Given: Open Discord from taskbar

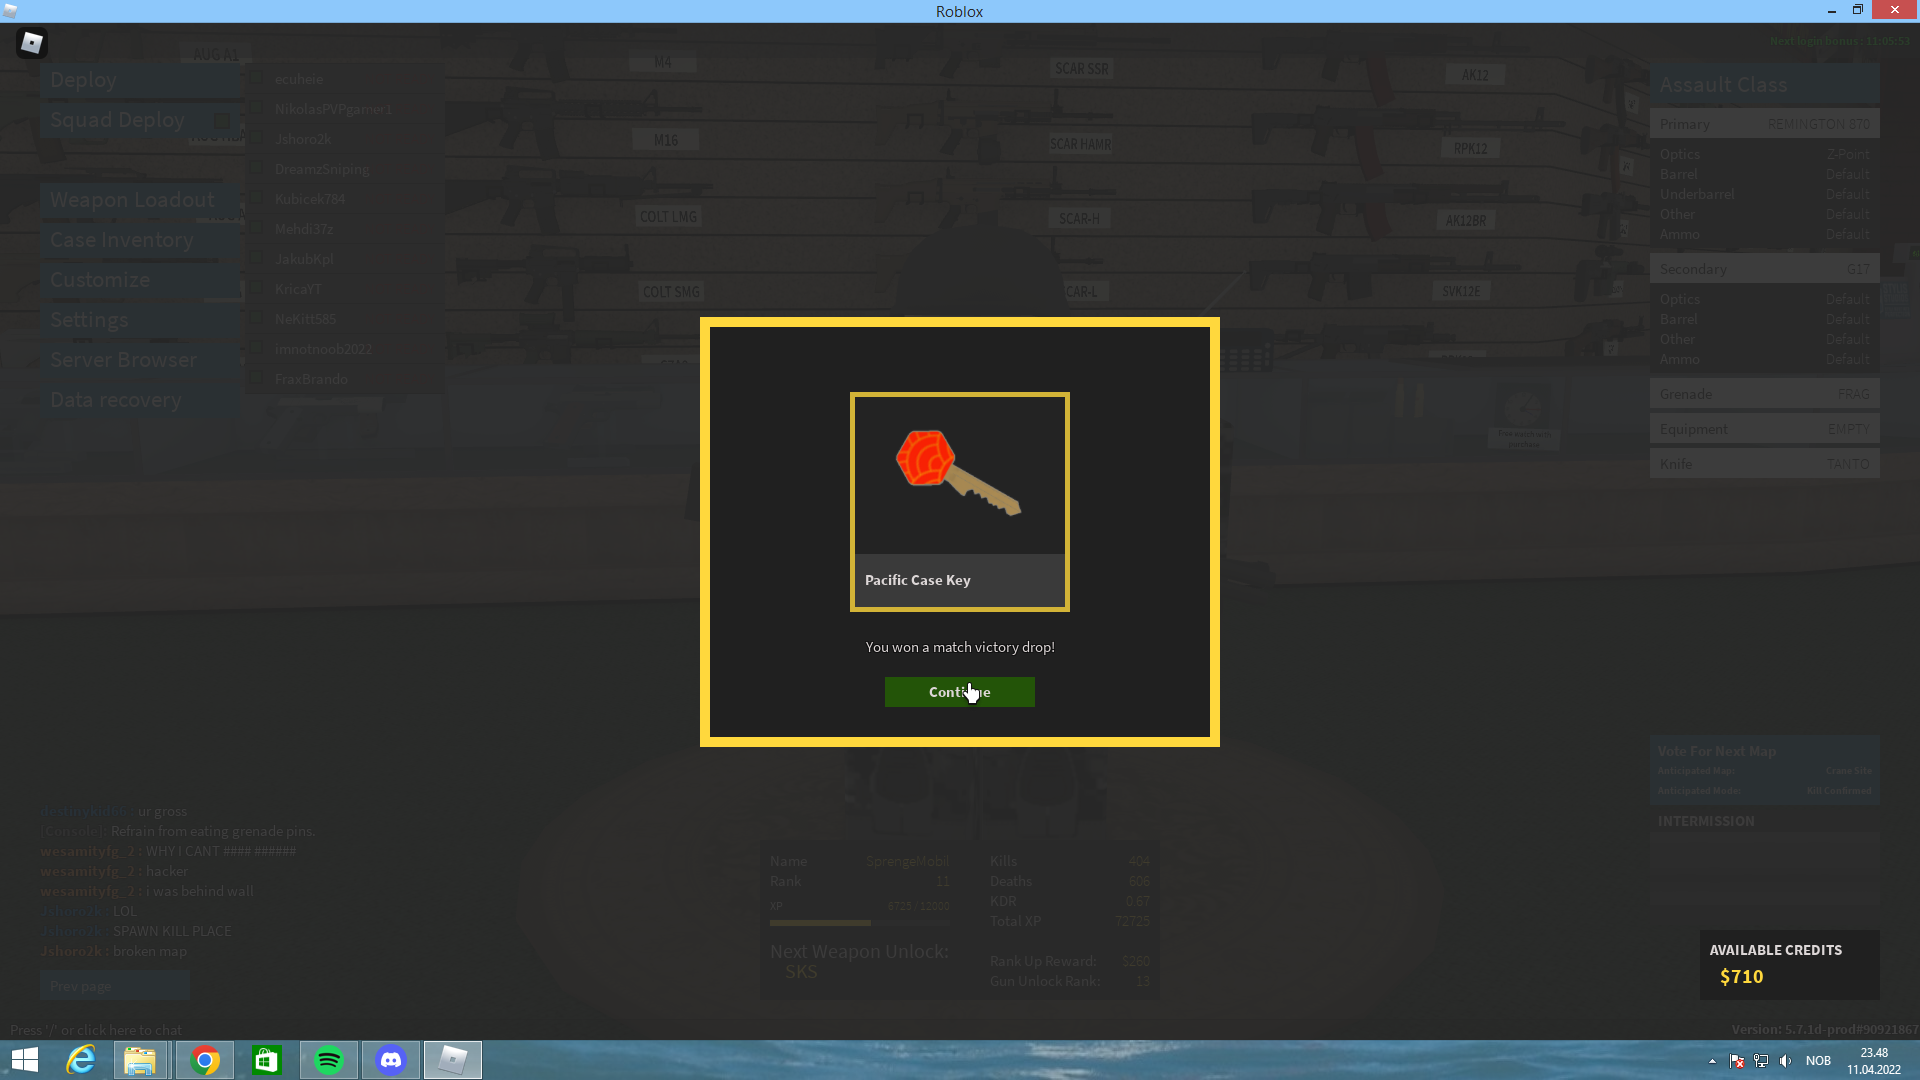Looking at the screenshot, I should coord(391,1060).
